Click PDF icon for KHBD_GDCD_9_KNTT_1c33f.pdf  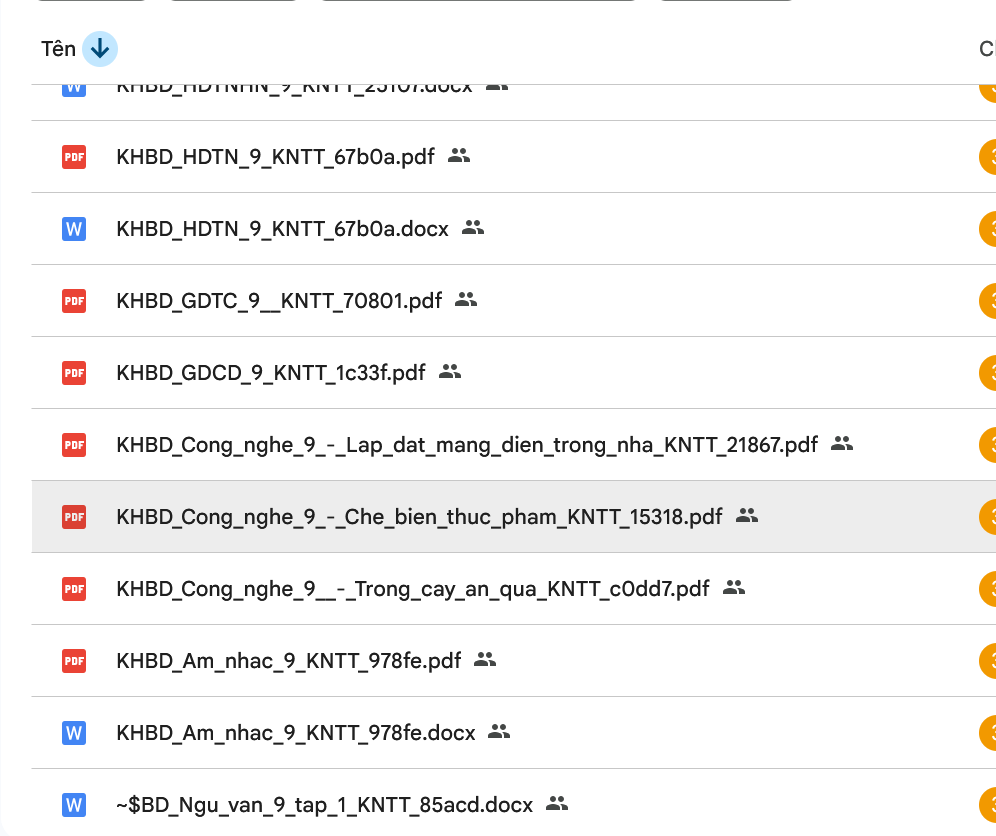pyautogui.click(x=74, y=372)
